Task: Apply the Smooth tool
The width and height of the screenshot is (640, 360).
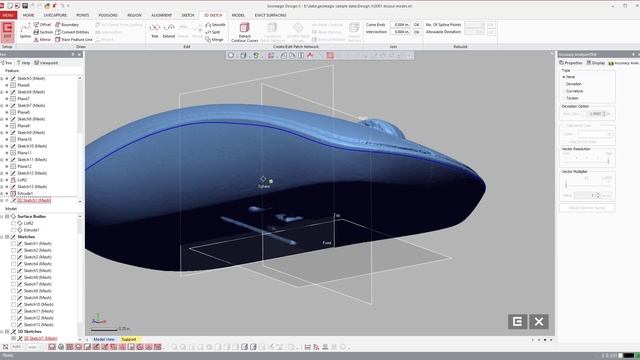Action: (x=216, y=24)
